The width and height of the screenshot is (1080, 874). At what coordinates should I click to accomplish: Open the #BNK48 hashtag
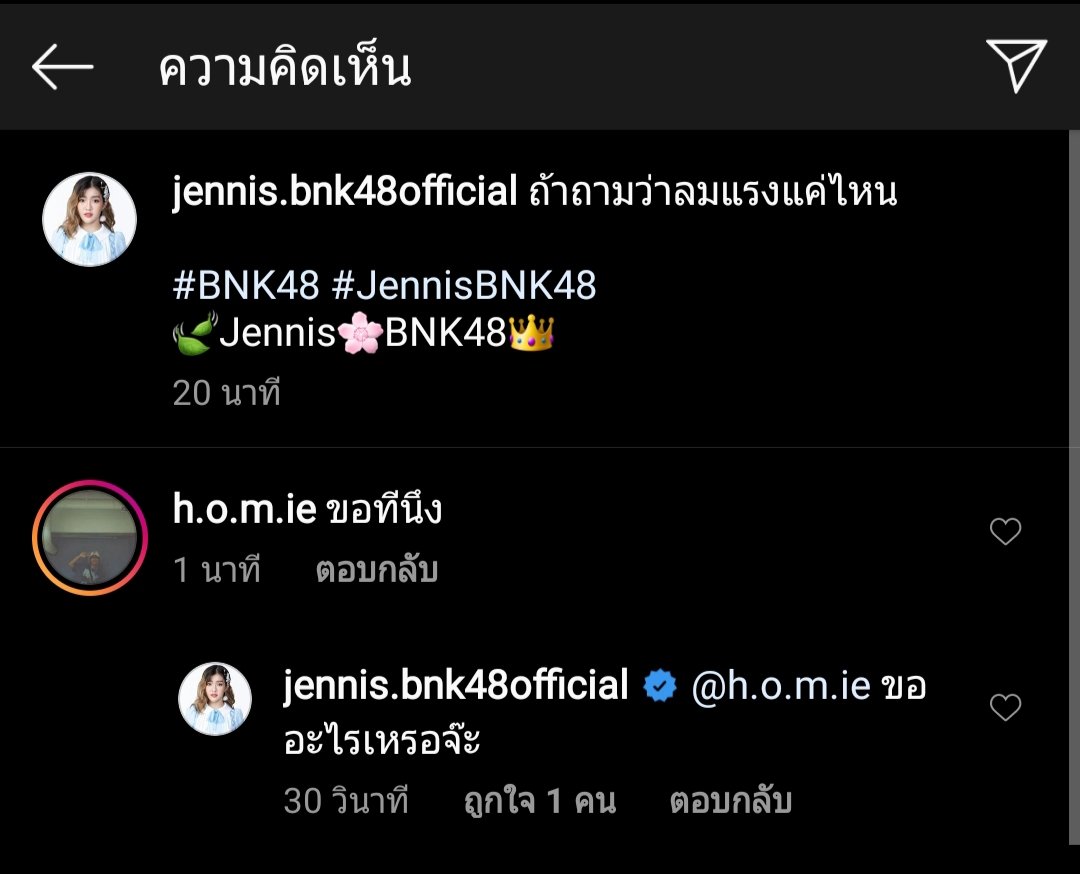pos(246,286)
